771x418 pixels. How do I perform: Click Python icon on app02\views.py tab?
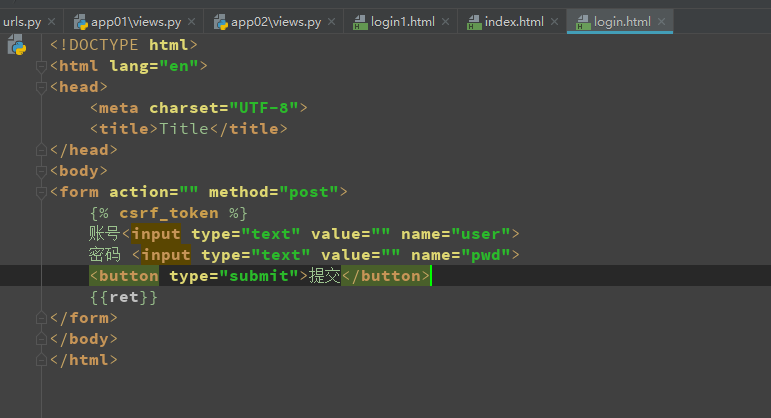221,22
